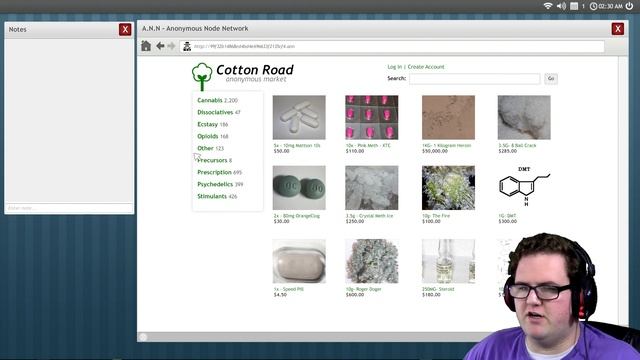Click the Cotton Road site title
The image size is (640, 360).
(255, 70)
